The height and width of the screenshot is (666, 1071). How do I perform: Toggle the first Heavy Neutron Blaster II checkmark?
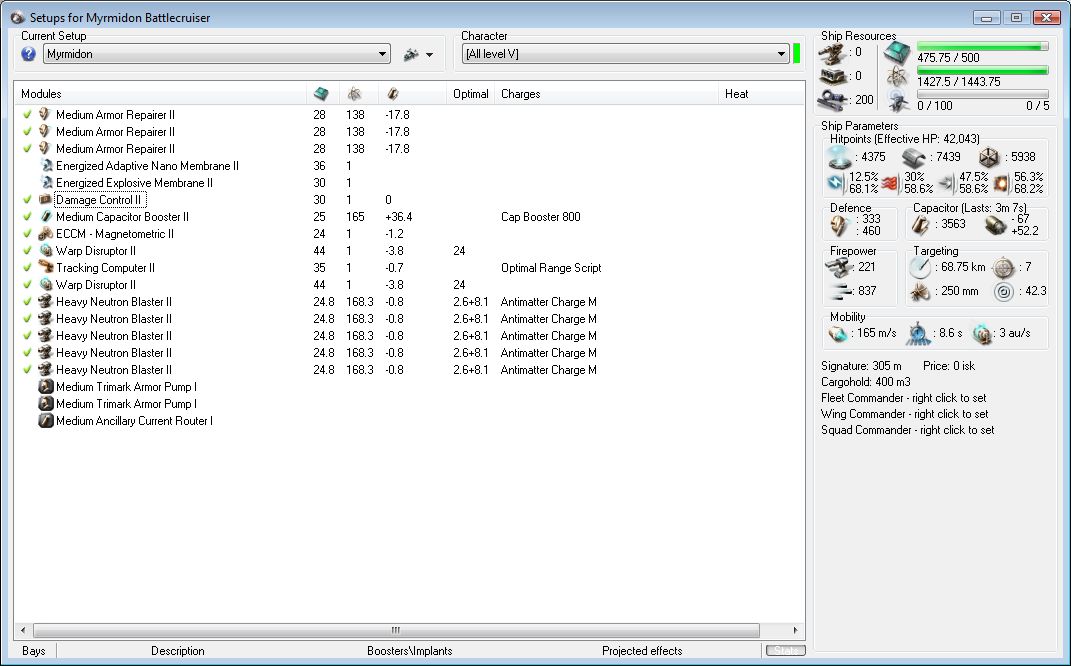pyautogui.click(x=27, y=301)
